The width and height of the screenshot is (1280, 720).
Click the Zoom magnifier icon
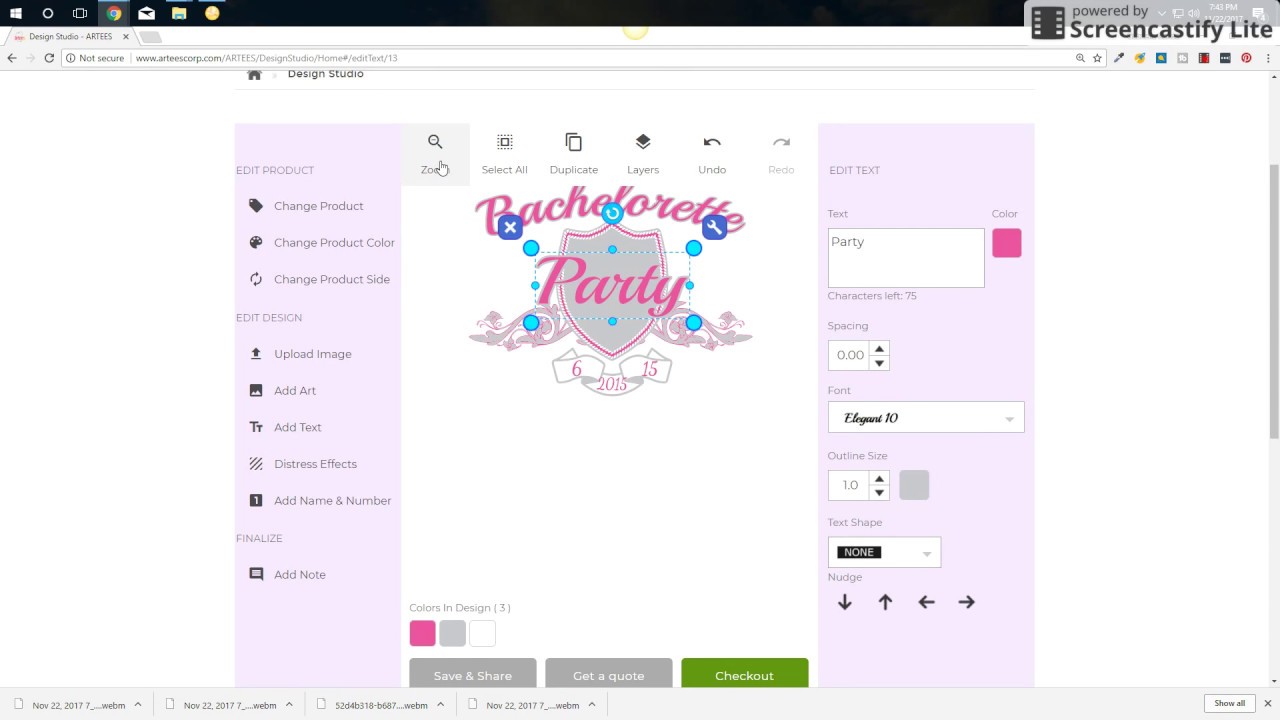[435, 142]
